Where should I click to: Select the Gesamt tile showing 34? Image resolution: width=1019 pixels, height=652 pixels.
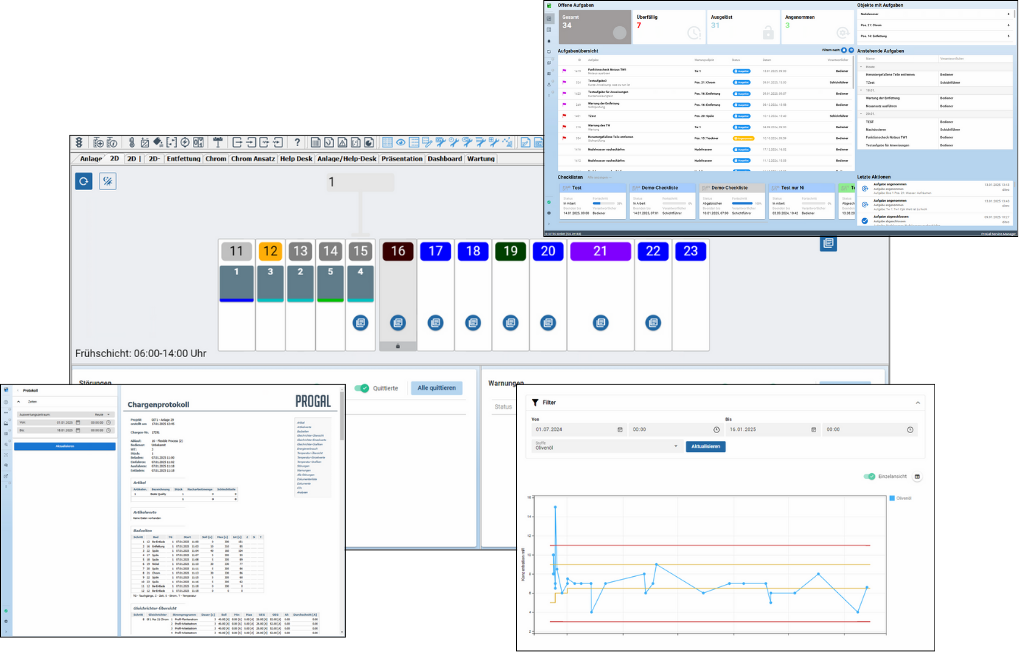(595, 27)
